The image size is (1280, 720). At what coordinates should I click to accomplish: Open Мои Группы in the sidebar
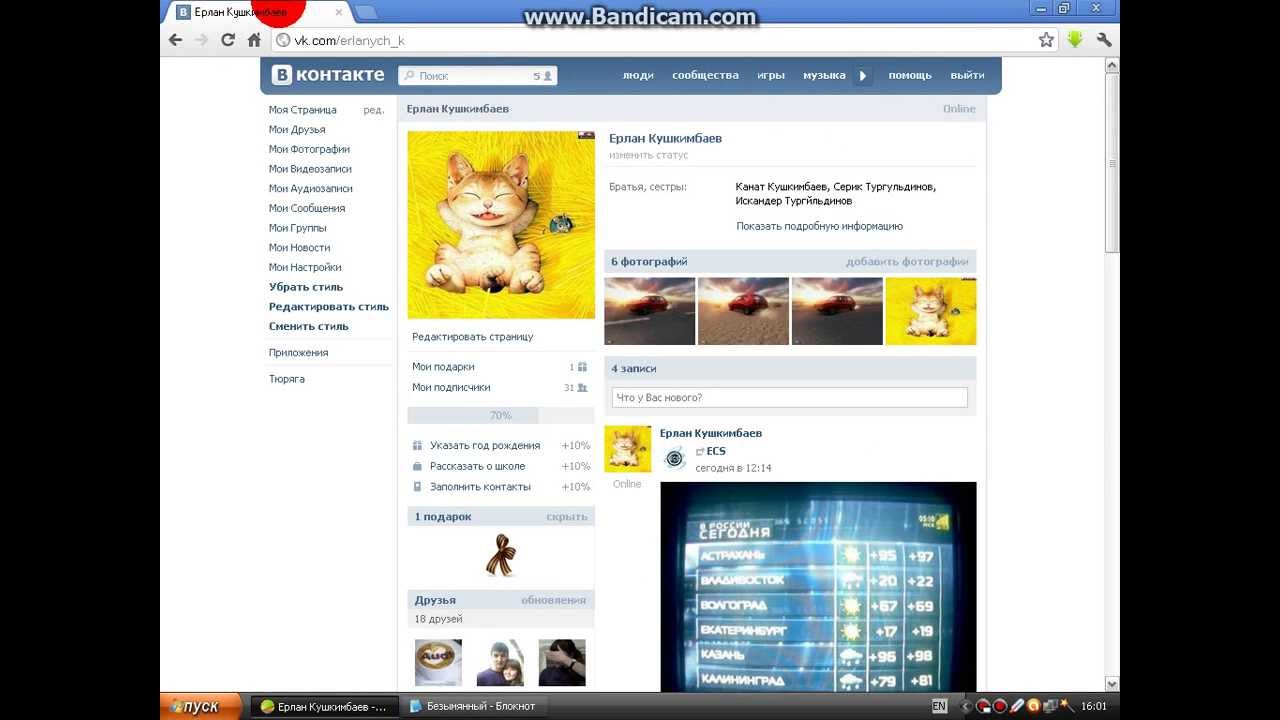tap(298, 228)
